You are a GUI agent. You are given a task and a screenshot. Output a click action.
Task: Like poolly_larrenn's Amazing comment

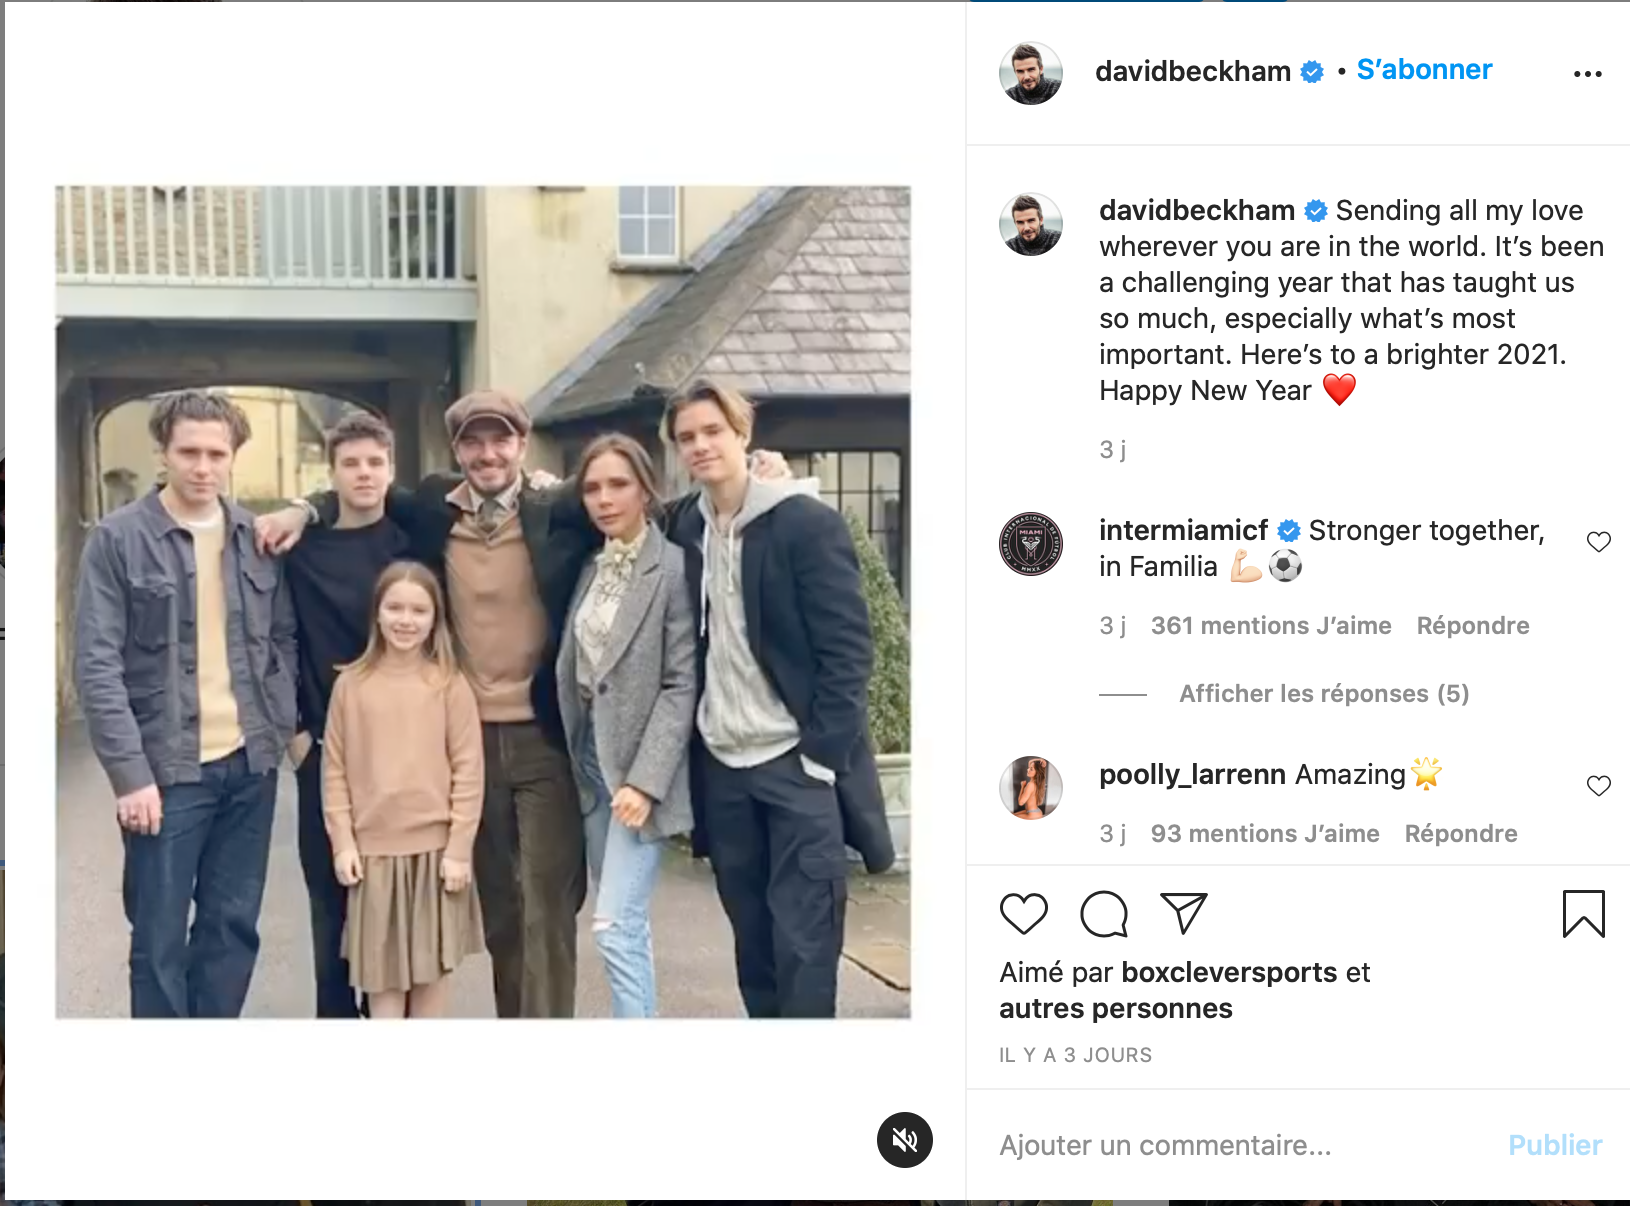tap(1598, 786)
